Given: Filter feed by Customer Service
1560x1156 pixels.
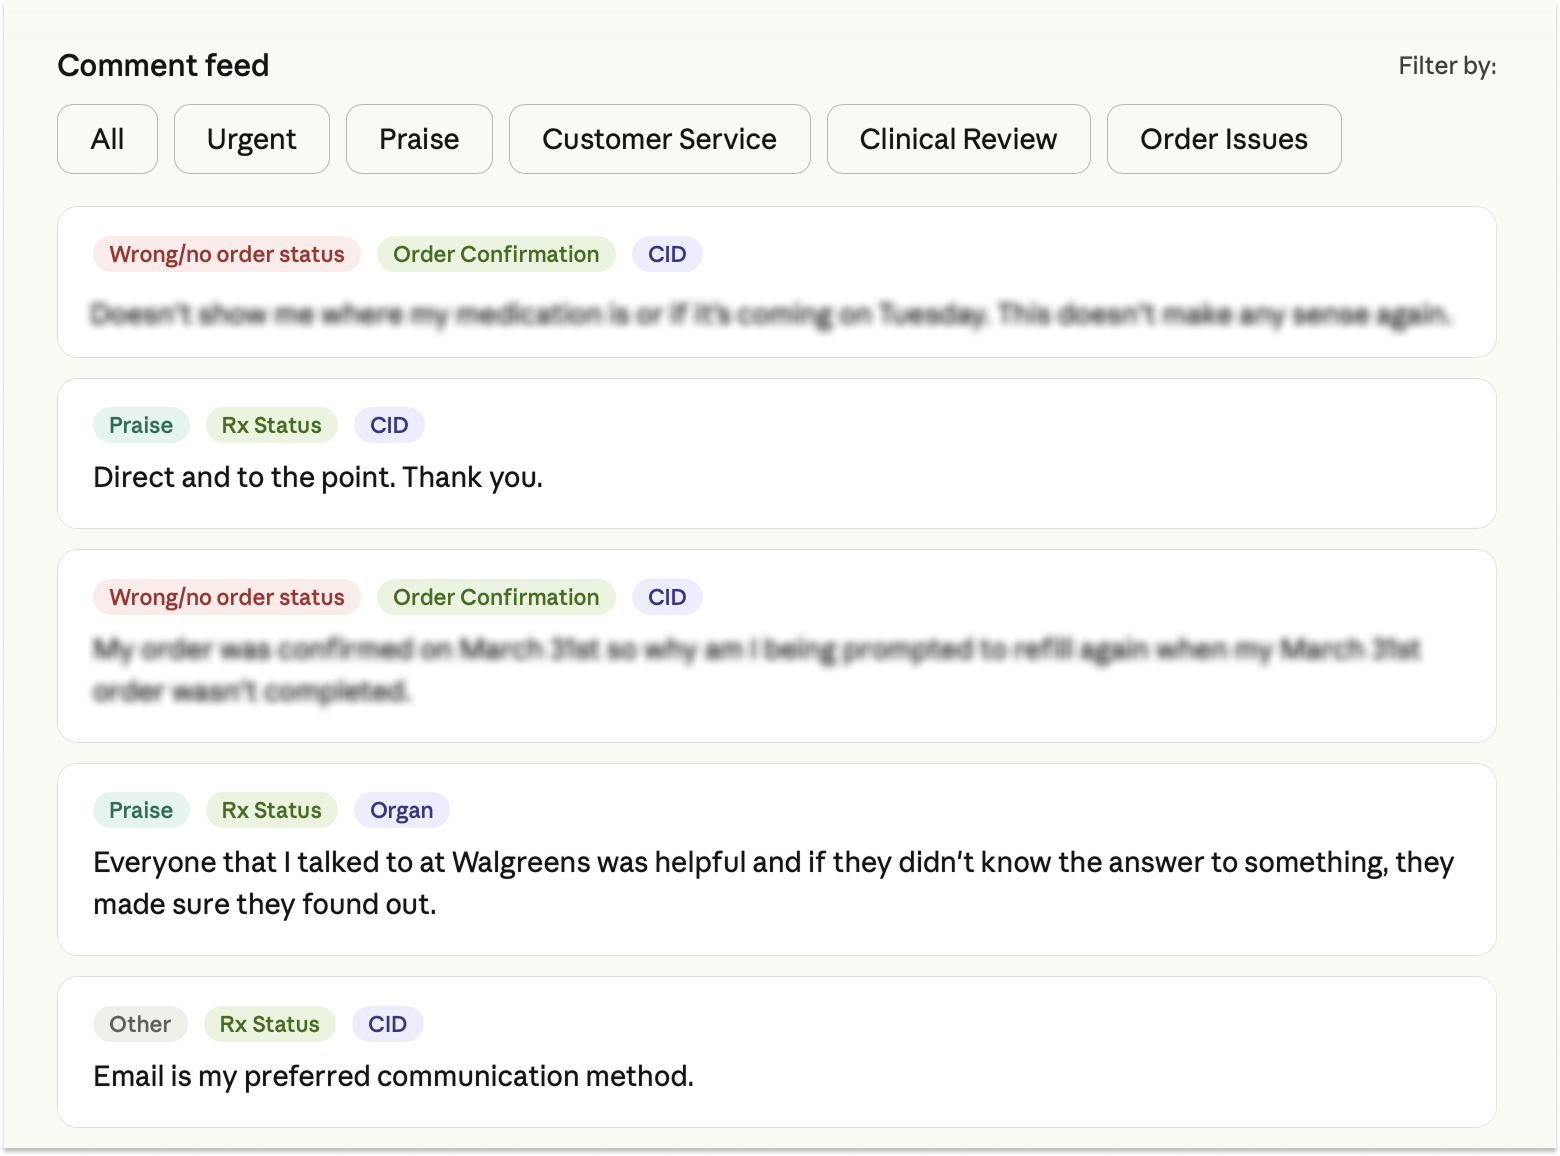Looking at the screenshot, I should tap(659, 139).
